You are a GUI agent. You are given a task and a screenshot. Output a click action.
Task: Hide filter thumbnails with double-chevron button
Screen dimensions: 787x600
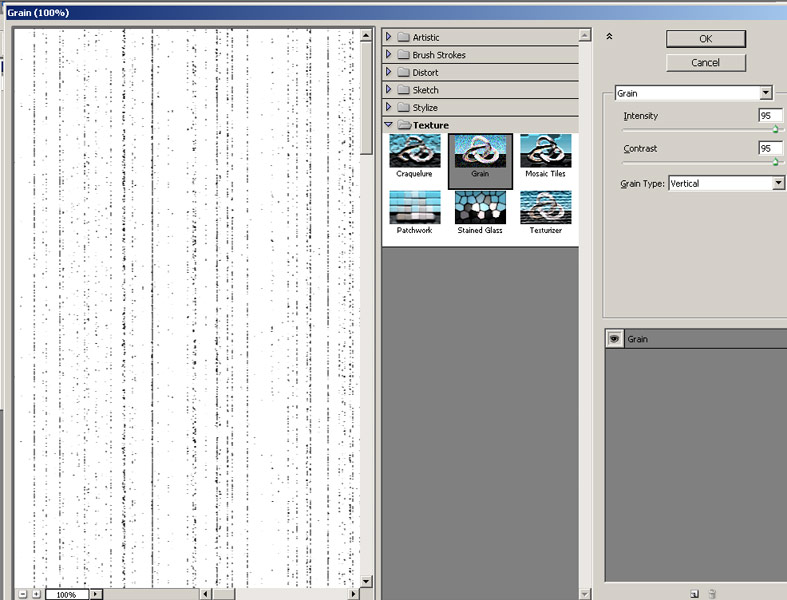609,37
